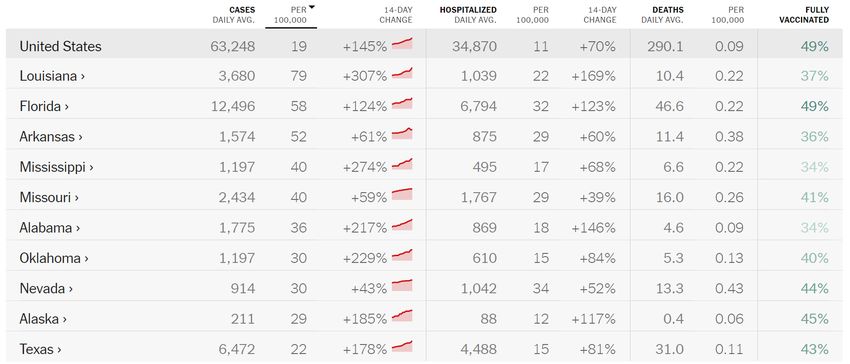
Task: Sort by Hospitalized daily avg. header
Action: pos(468,15)
